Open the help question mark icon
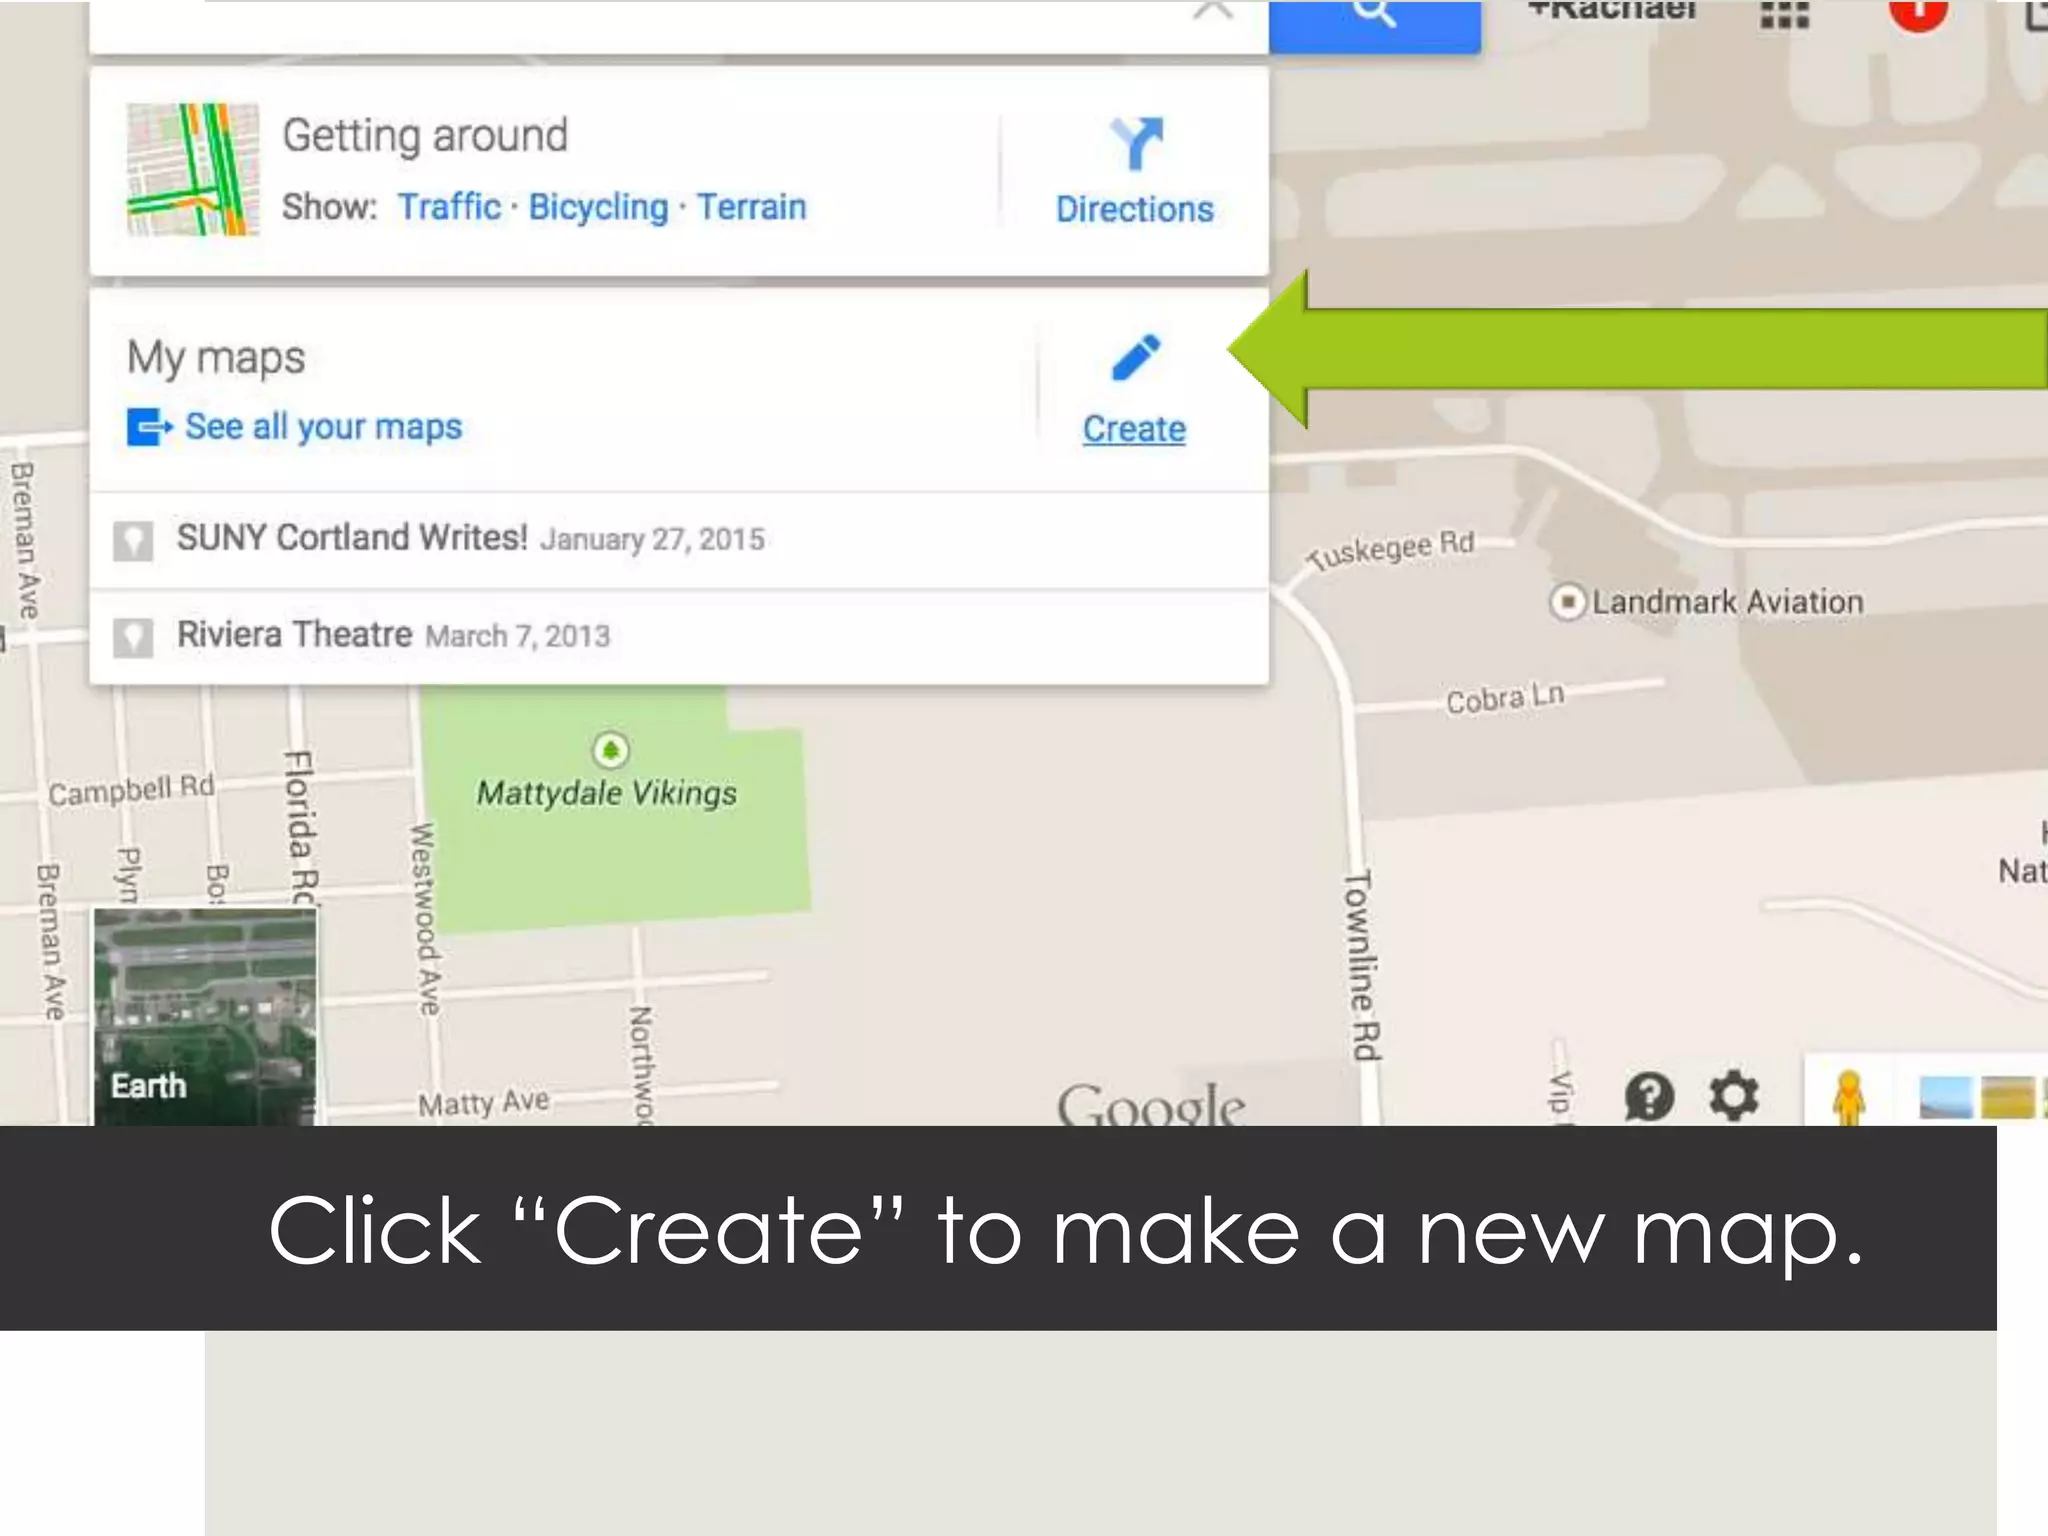The image size is (2048, 1536). [1649, 1096]
